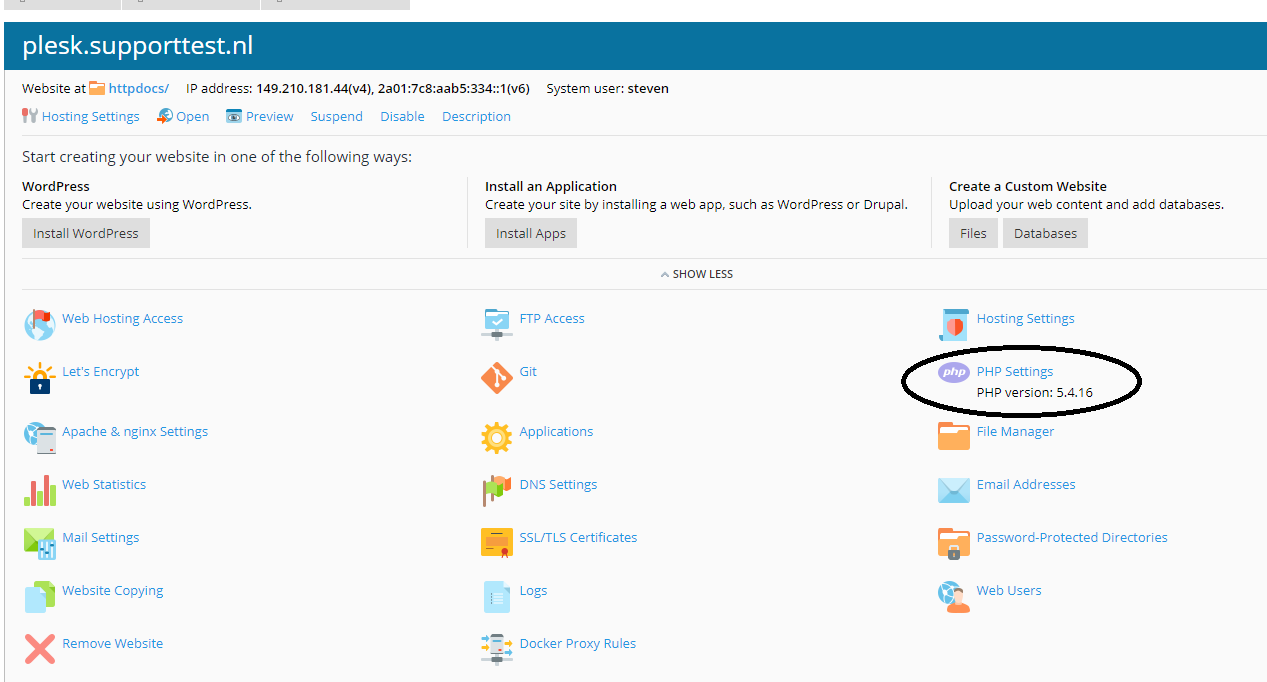Open Password-Protected Directories link
Image resolution: width=1267 pixels, height=682 pixels.
pos(1072,537)
